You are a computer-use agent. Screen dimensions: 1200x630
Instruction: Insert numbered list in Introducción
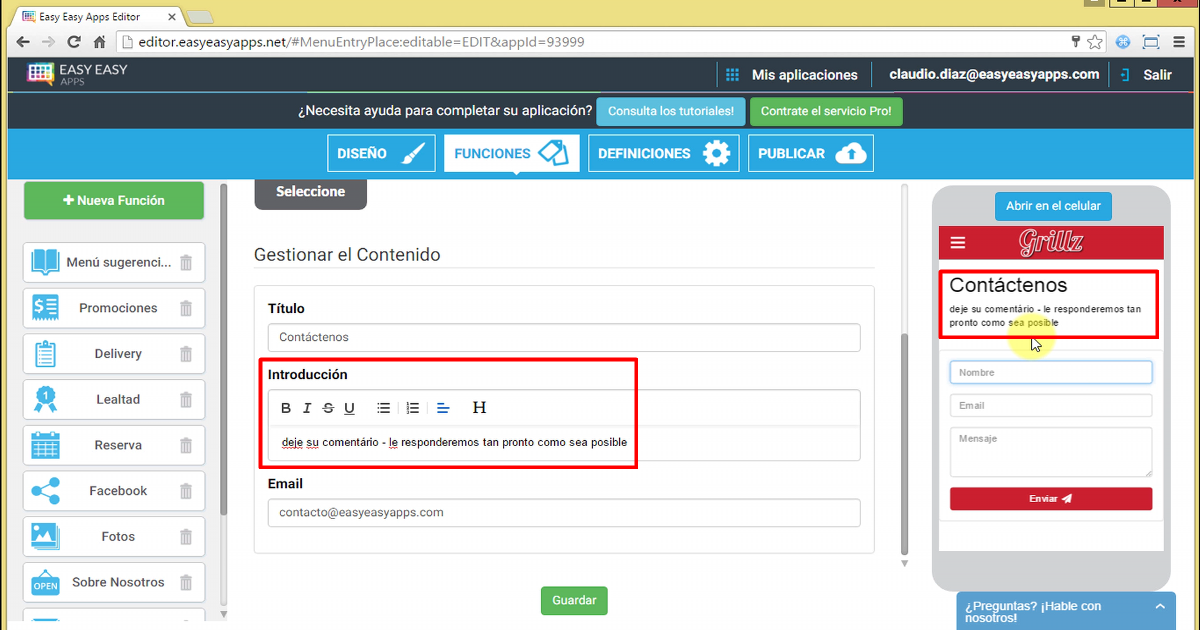pyautogui.click(x=412, y=408)
